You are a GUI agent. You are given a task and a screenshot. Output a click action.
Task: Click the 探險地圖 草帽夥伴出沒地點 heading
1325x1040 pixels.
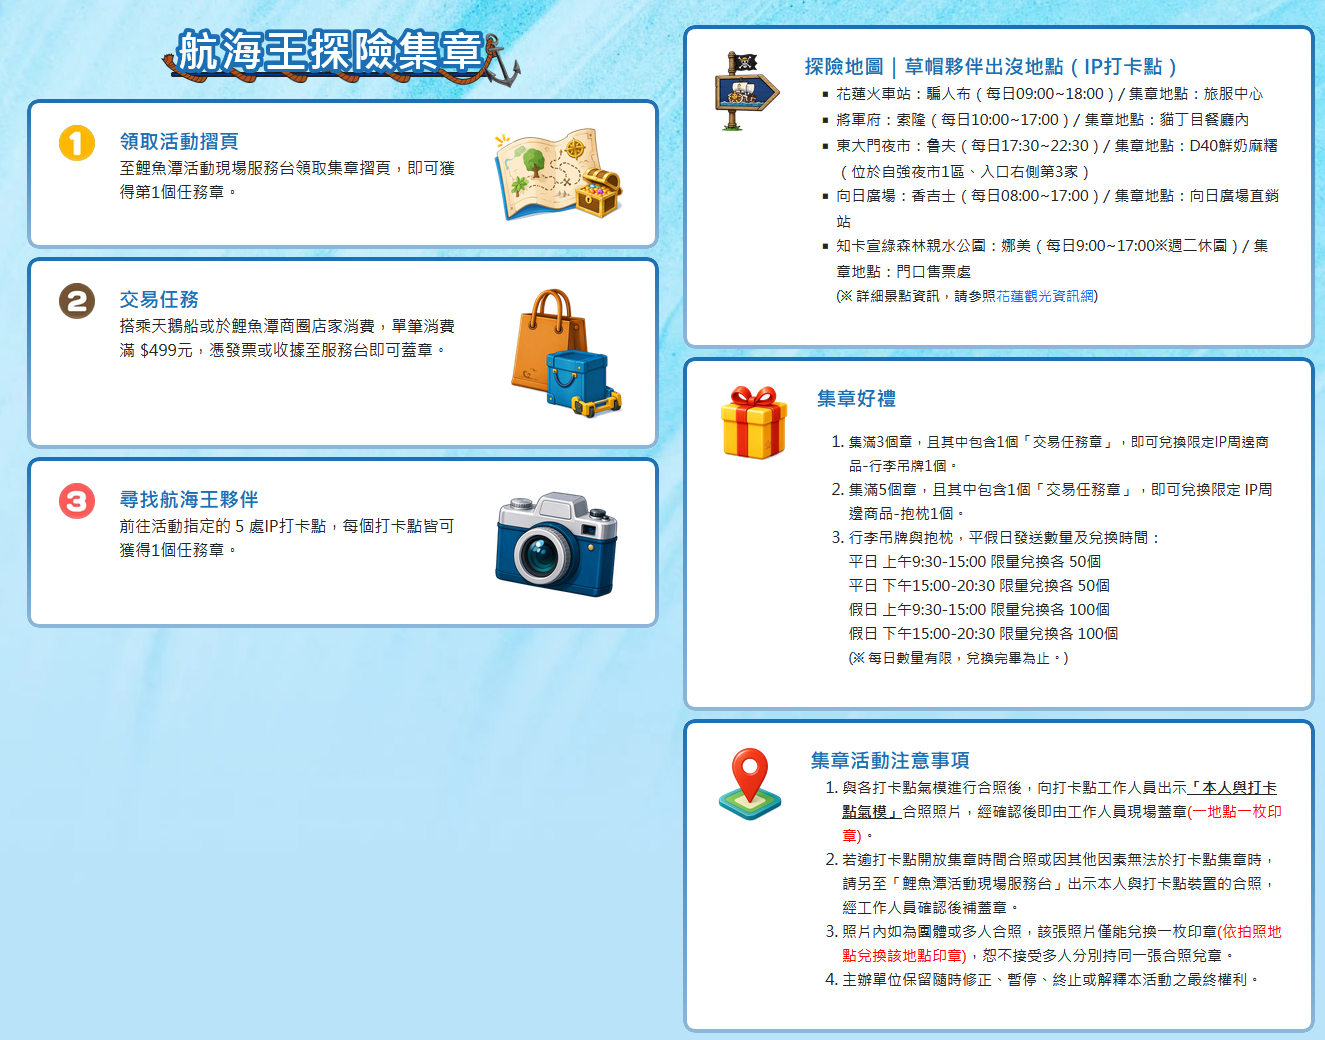(991, 66)
